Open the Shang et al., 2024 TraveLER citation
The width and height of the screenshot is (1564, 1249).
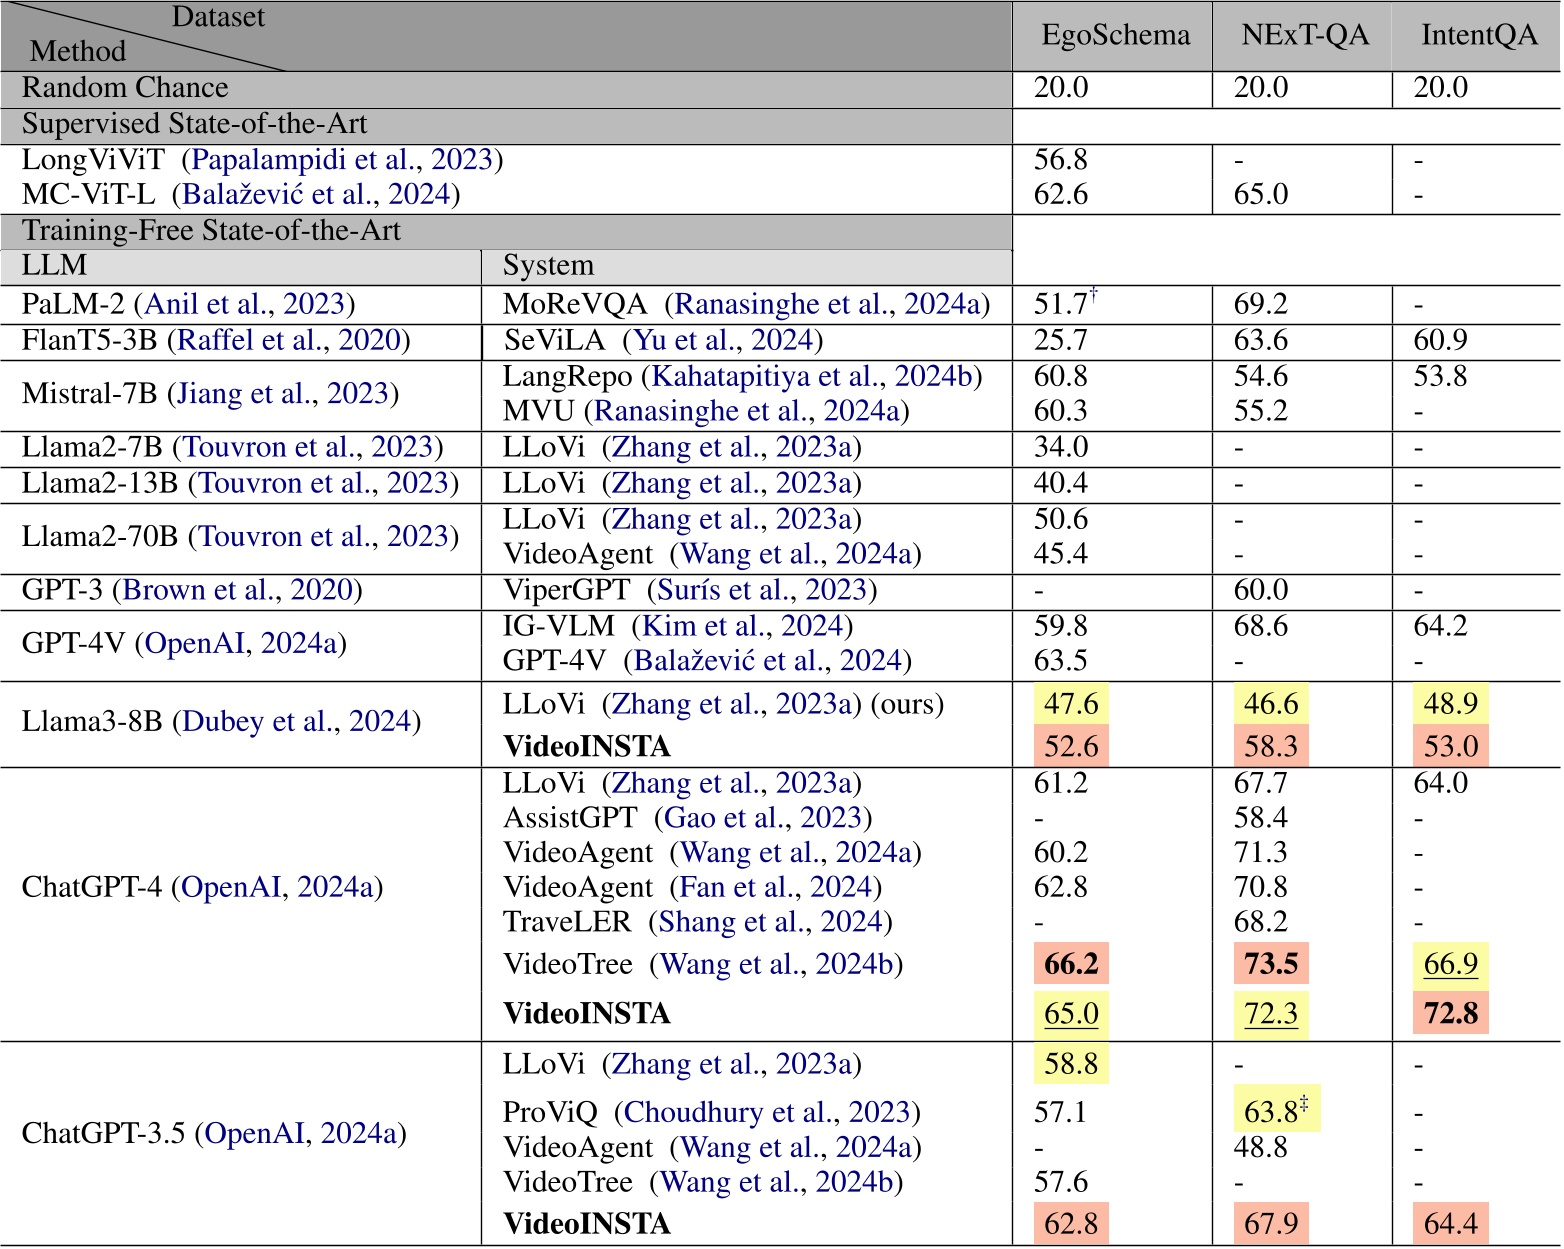(770, 922)
